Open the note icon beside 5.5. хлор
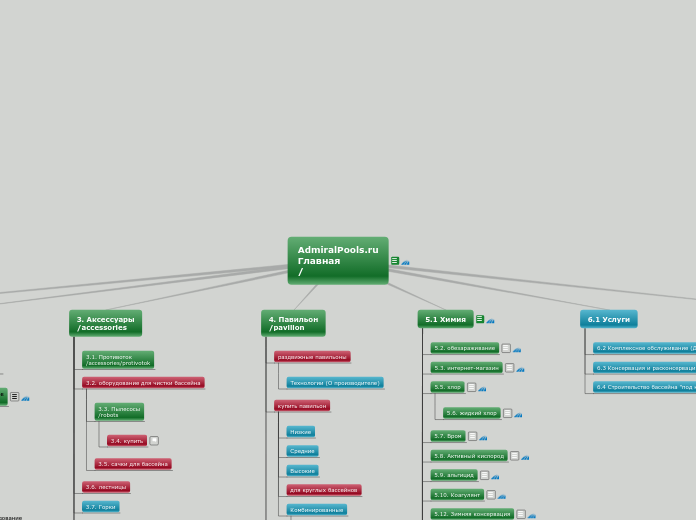 click(471, 387)
